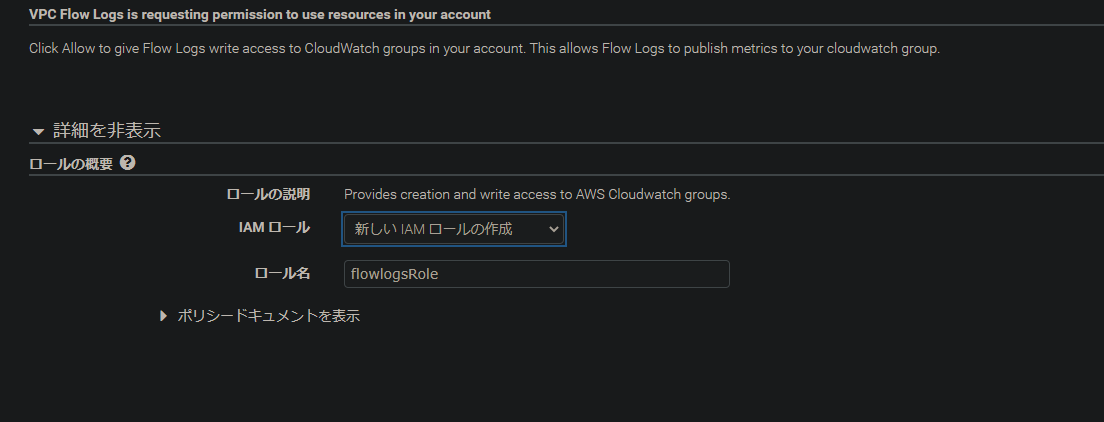Open the IAM ロール dropdown list

[x=454, y=229]
